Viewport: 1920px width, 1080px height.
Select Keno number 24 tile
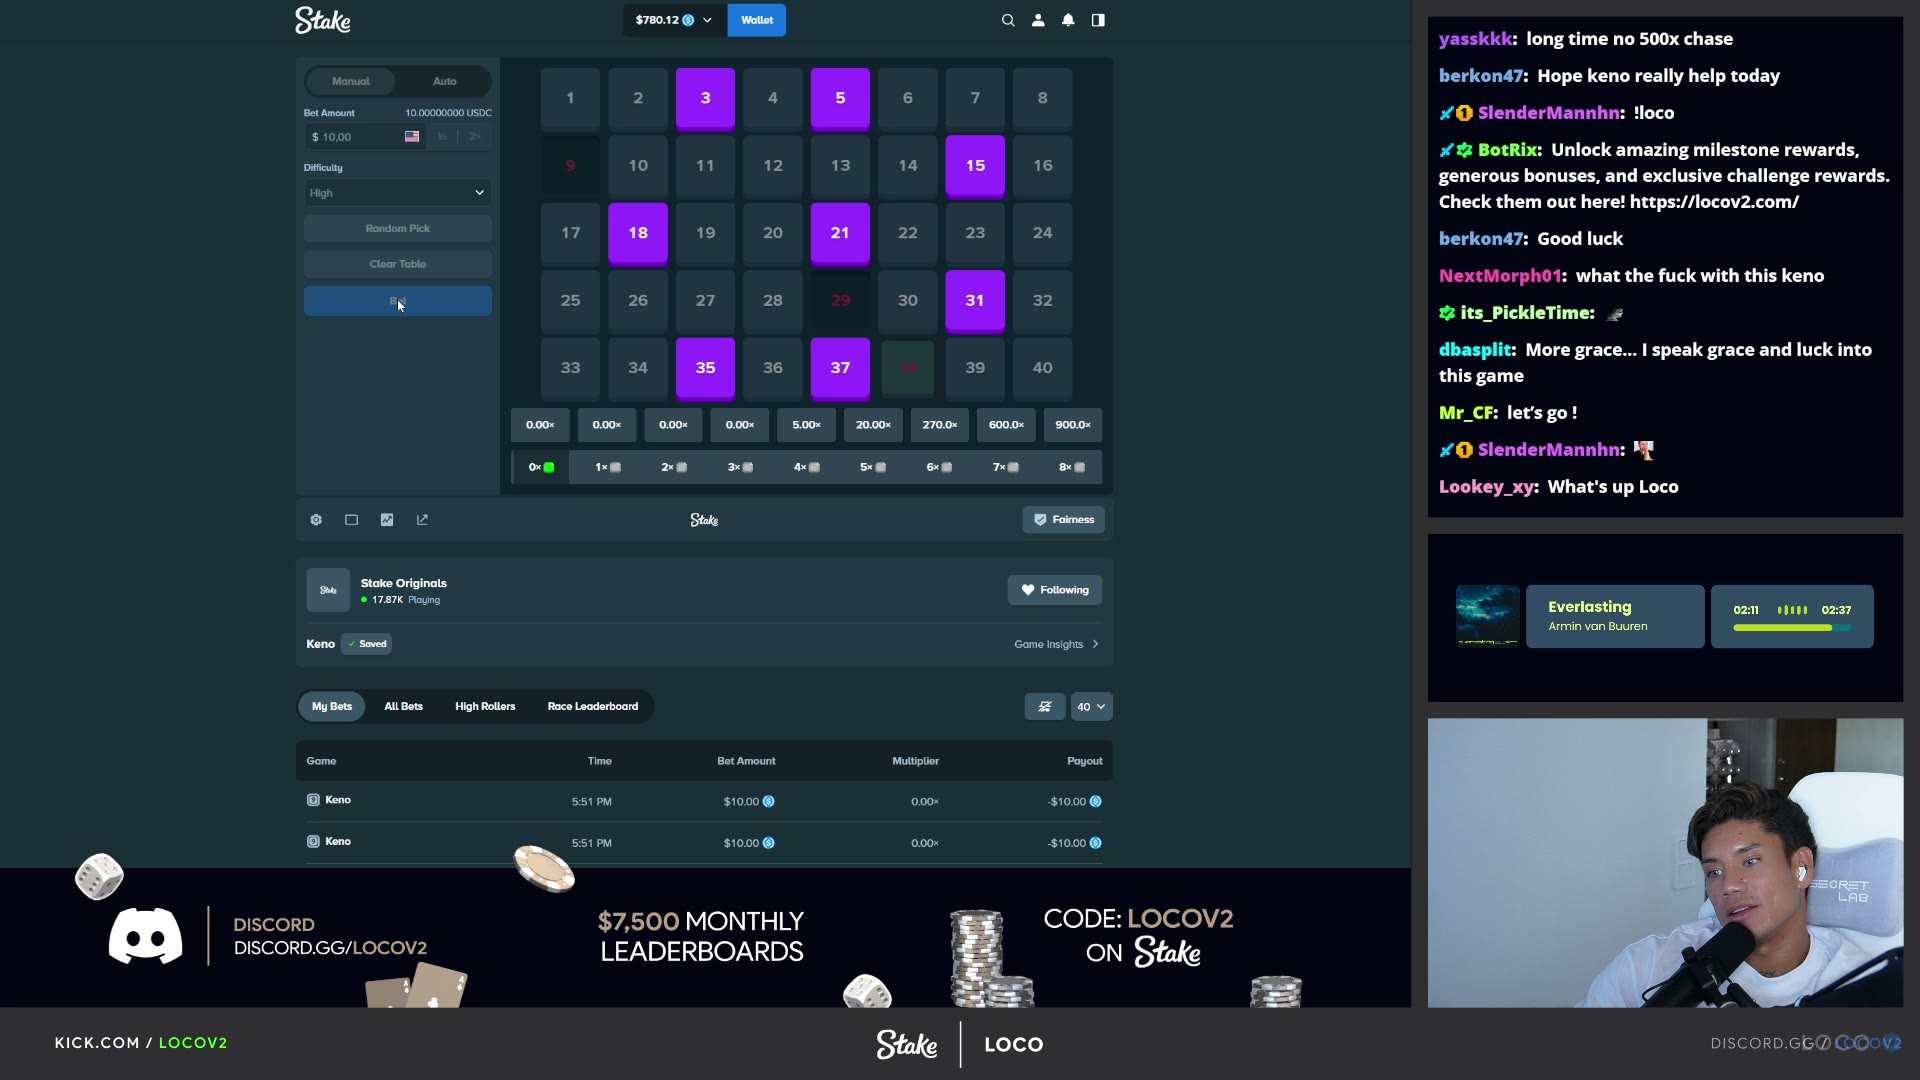click(1042, 233)
